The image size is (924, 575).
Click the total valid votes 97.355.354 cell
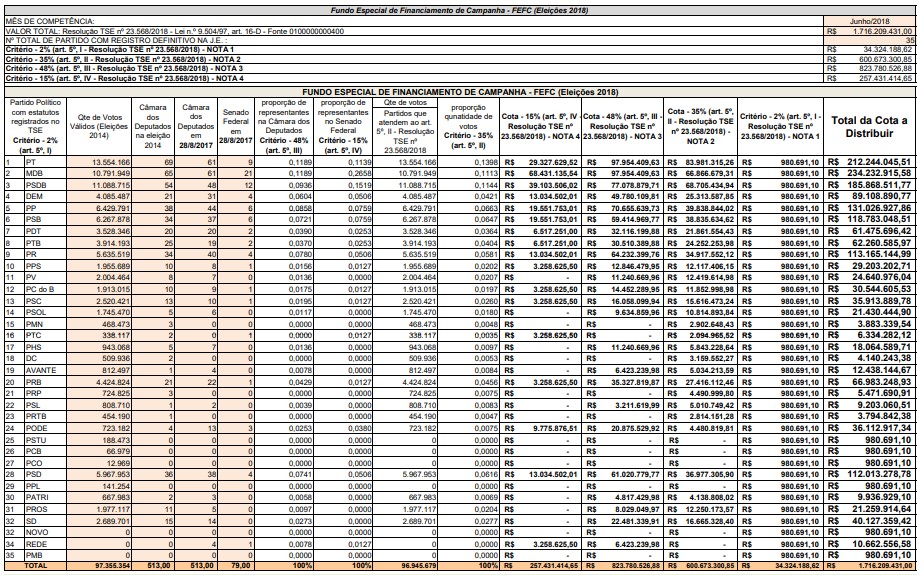click(101, 566)
